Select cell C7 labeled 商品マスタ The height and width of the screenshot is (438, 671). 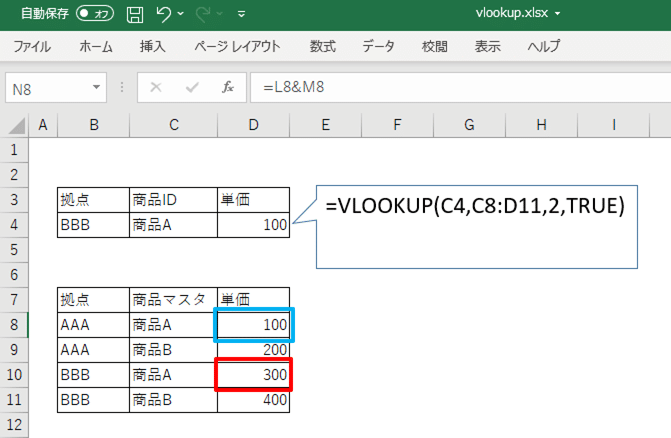tap(173, 300)
